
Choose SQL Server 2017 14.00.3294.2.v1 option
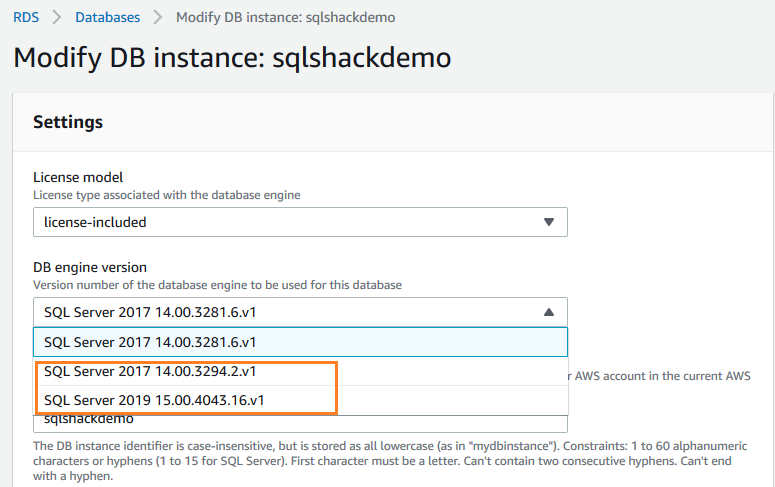coord(150,371)
